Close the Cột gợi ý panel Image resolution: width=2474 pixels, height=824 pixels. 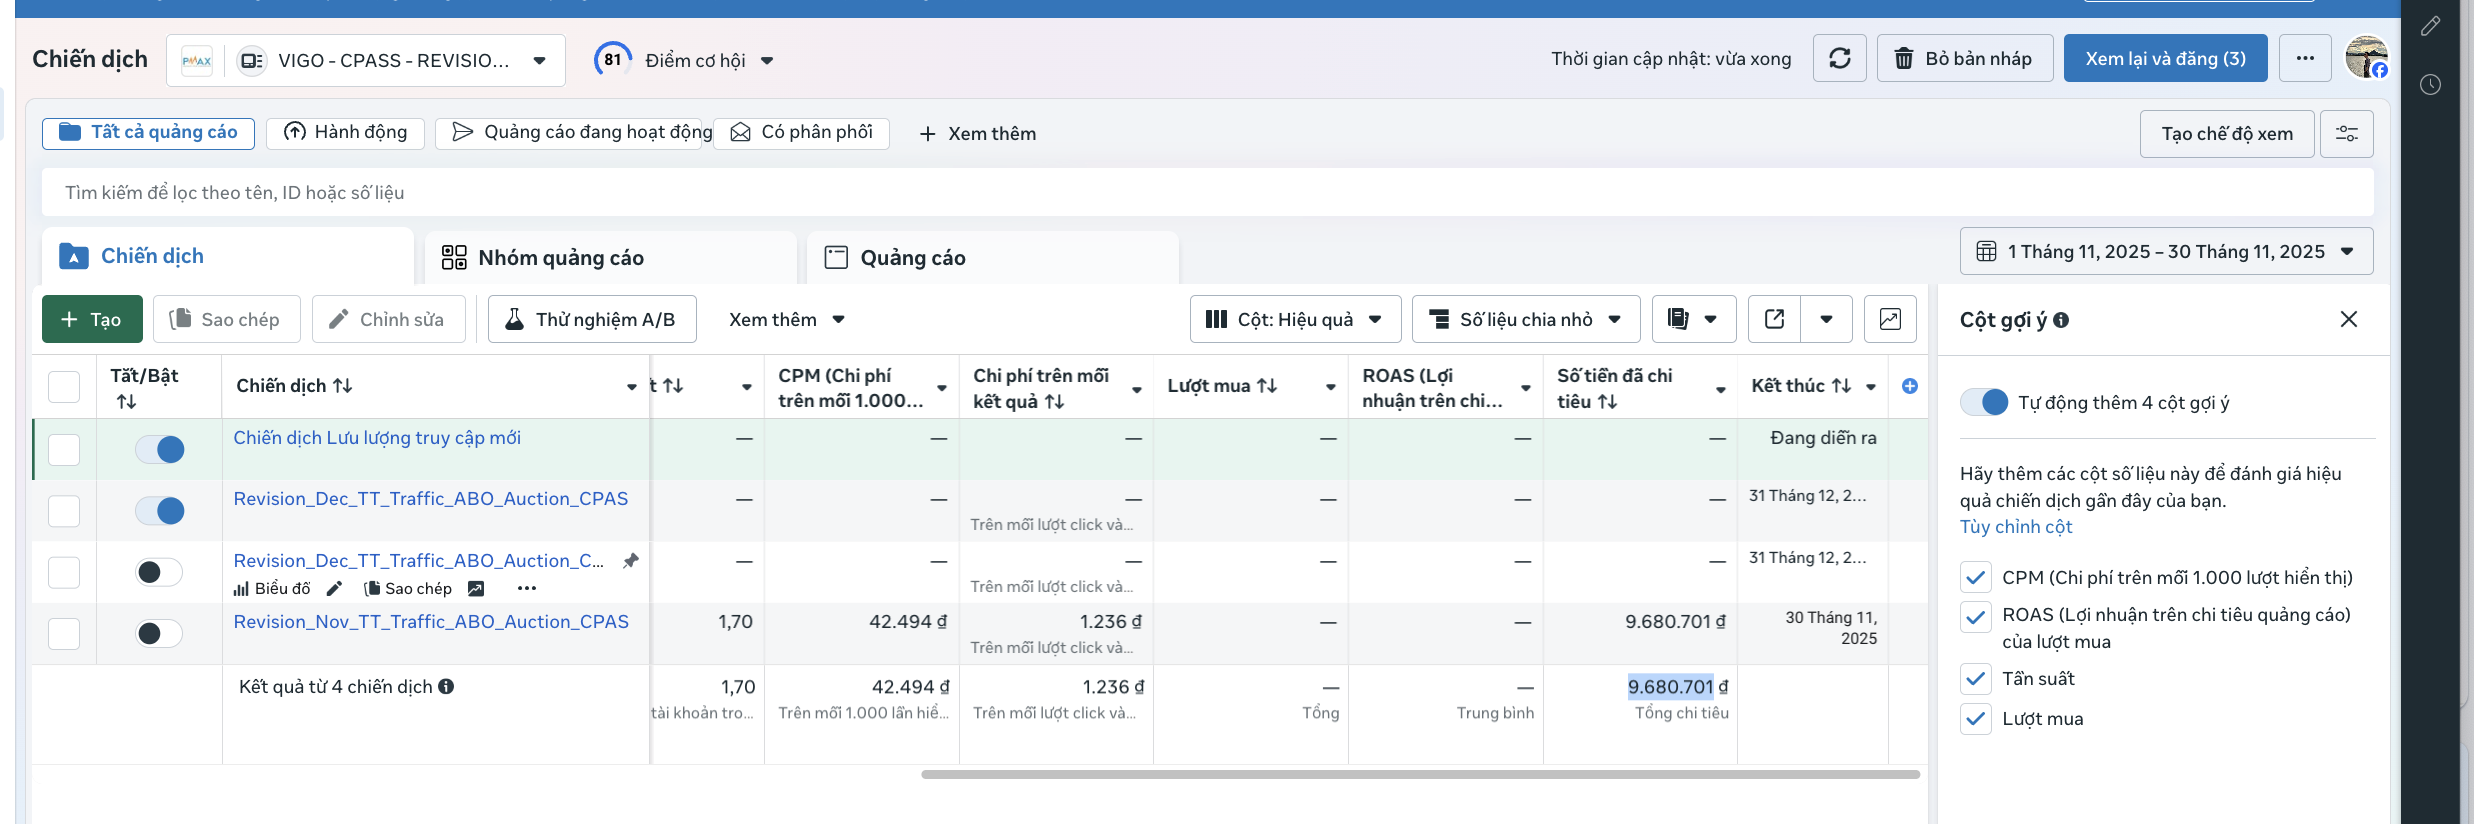click(x=2349, y=319)
